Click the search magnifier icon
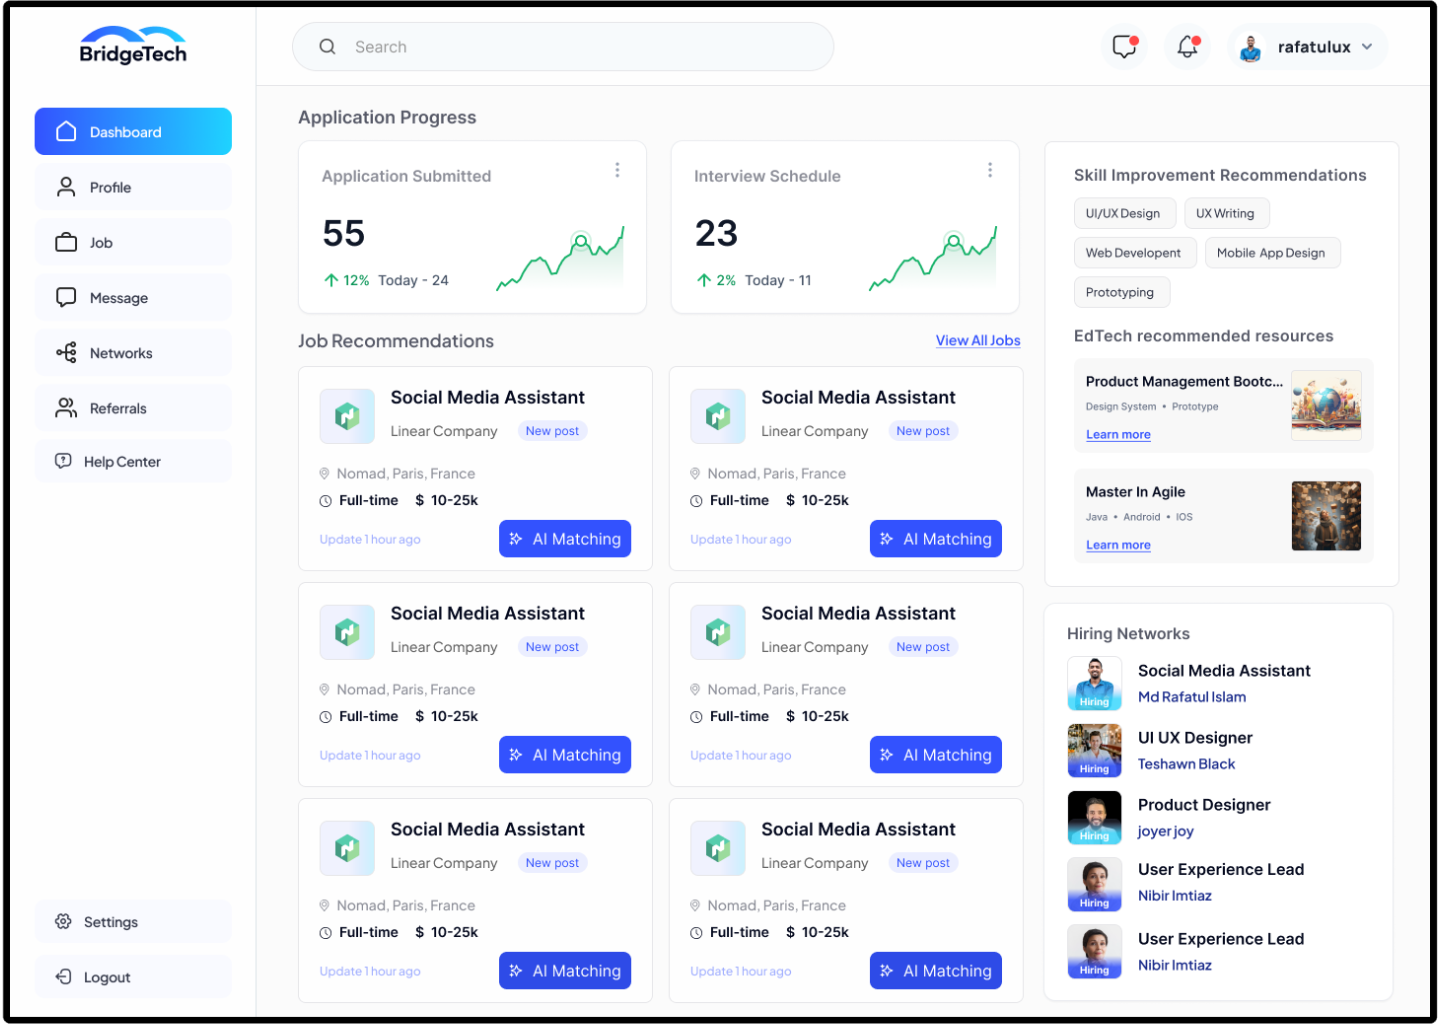1440x1024 pixels. tap(327, 46)
